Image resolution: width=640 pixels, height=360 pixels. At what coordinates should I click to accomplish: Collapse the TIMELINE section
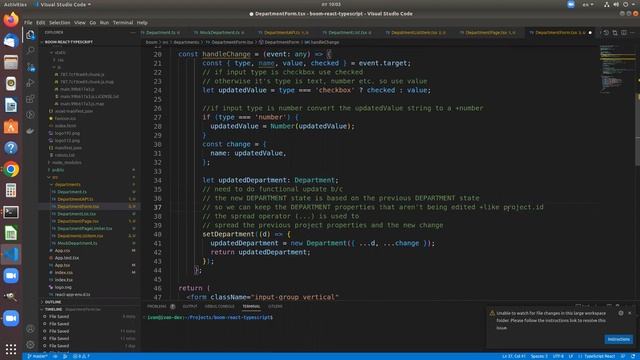coord(53,309)
